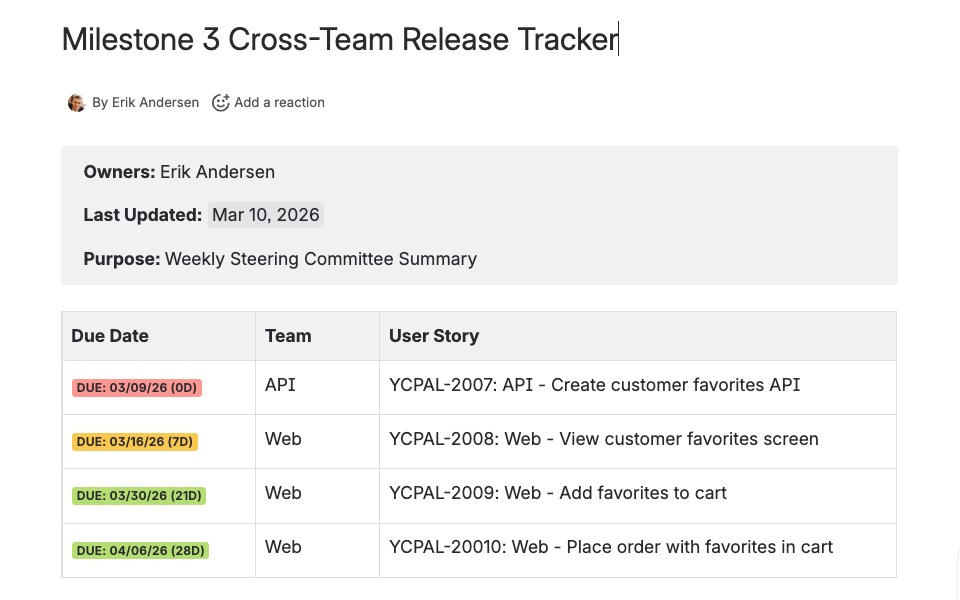Image resolution: width=960 pixels, height=600 pixels.
Task: Click the green DUE: 04/06/26 (28D) status label
Action: tap(140, 550)
